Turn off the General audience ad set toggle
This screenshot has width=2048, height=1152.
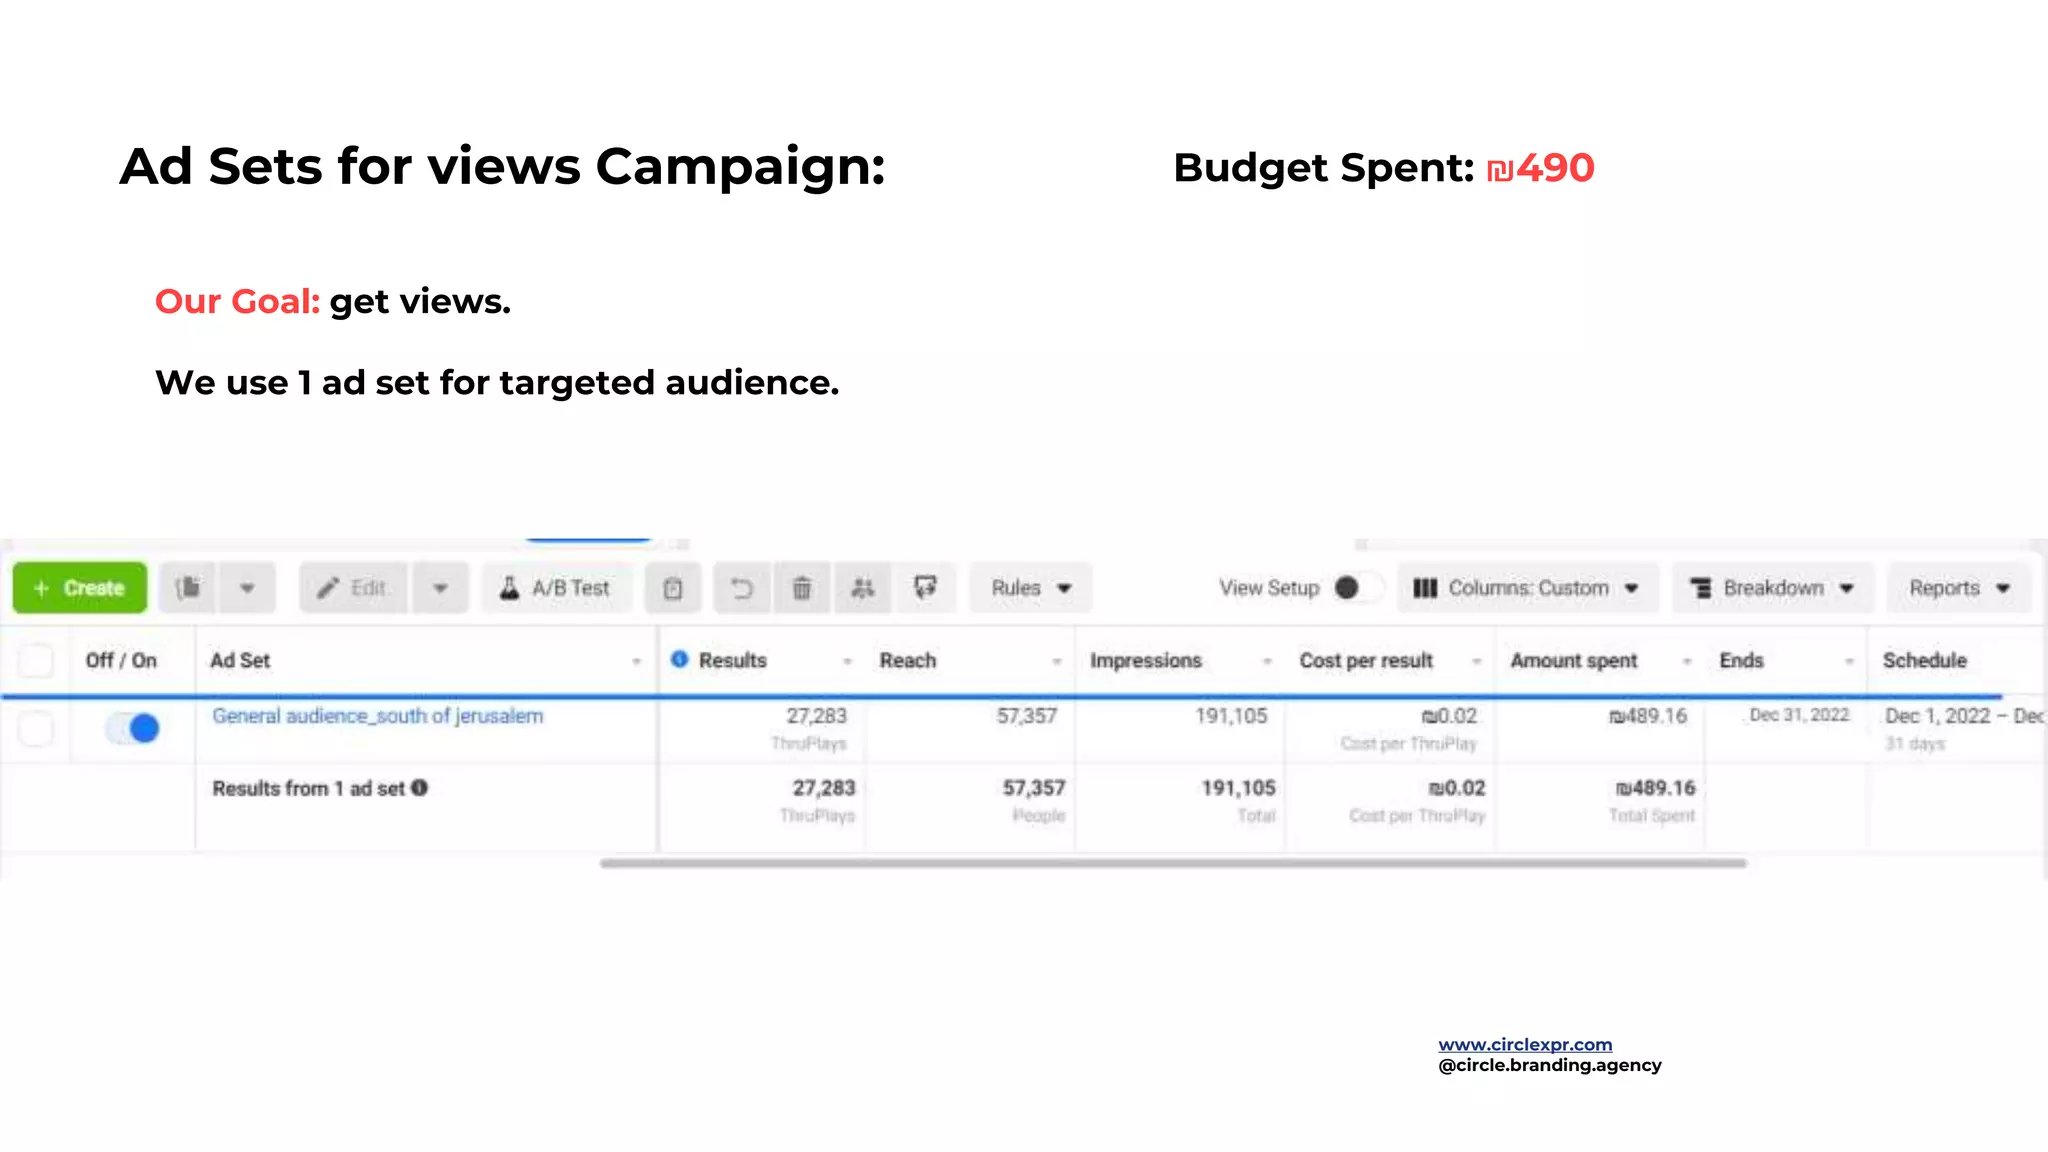133,728
